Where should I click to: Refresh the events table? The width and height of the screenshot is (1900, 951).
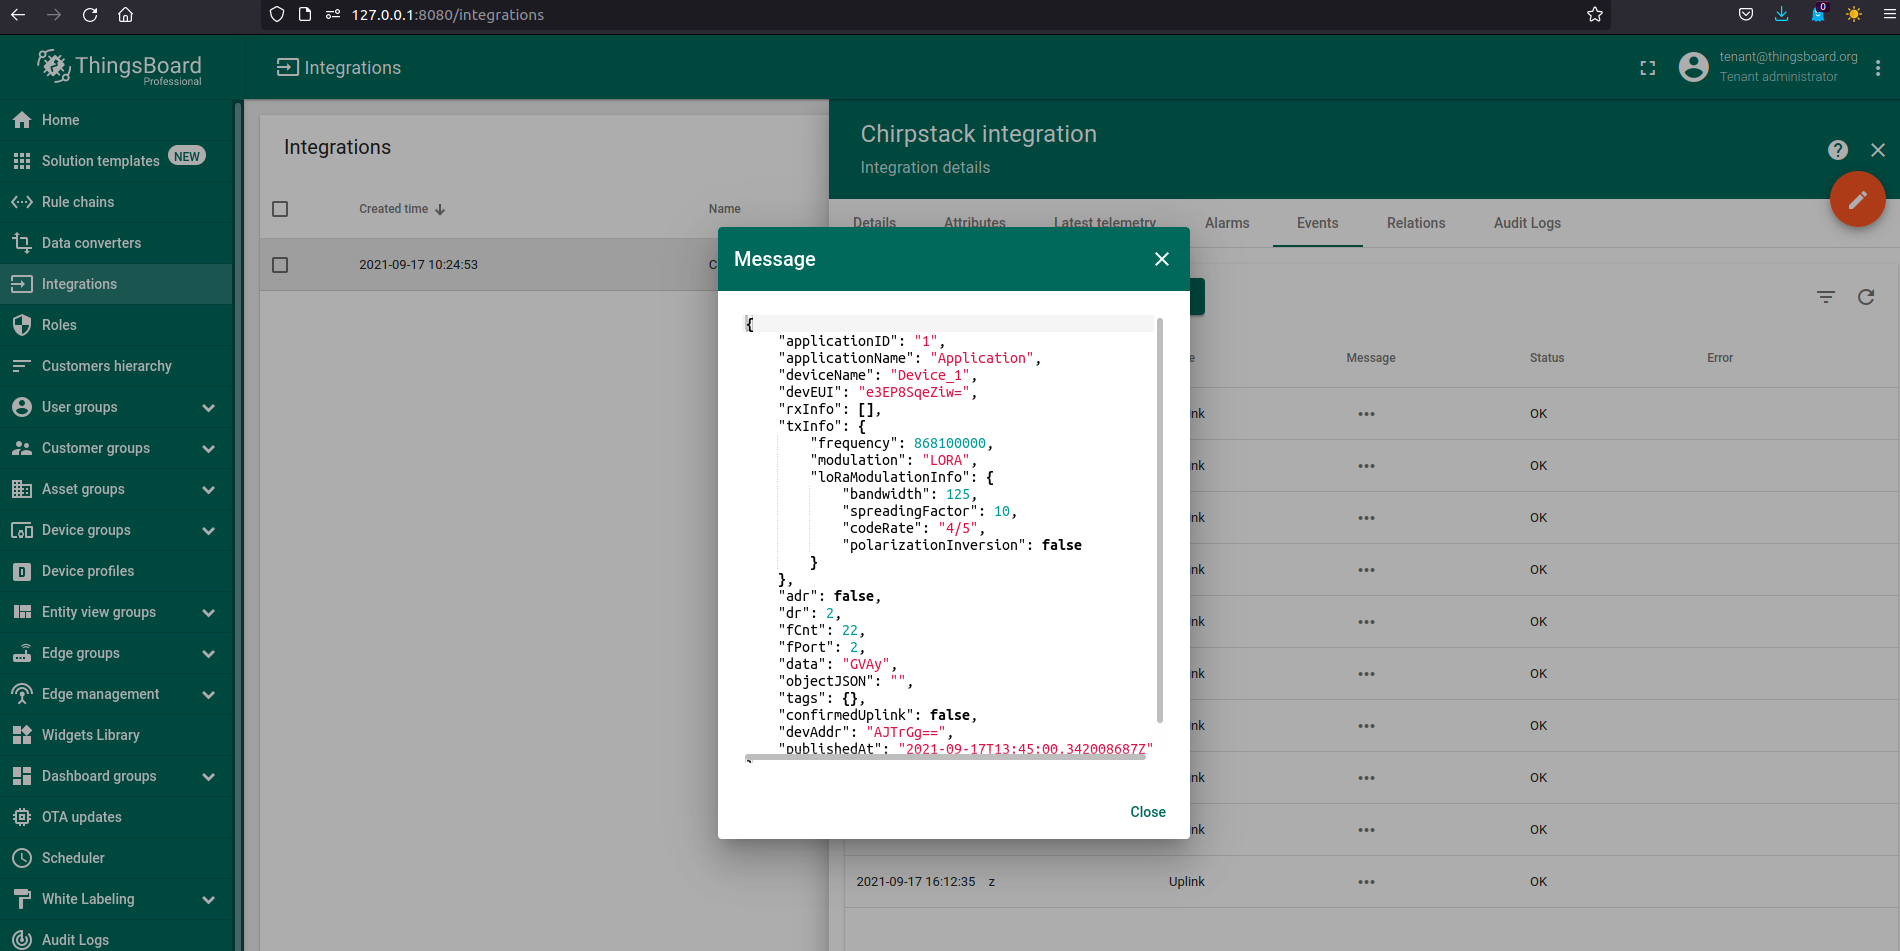coord(1866,297)
